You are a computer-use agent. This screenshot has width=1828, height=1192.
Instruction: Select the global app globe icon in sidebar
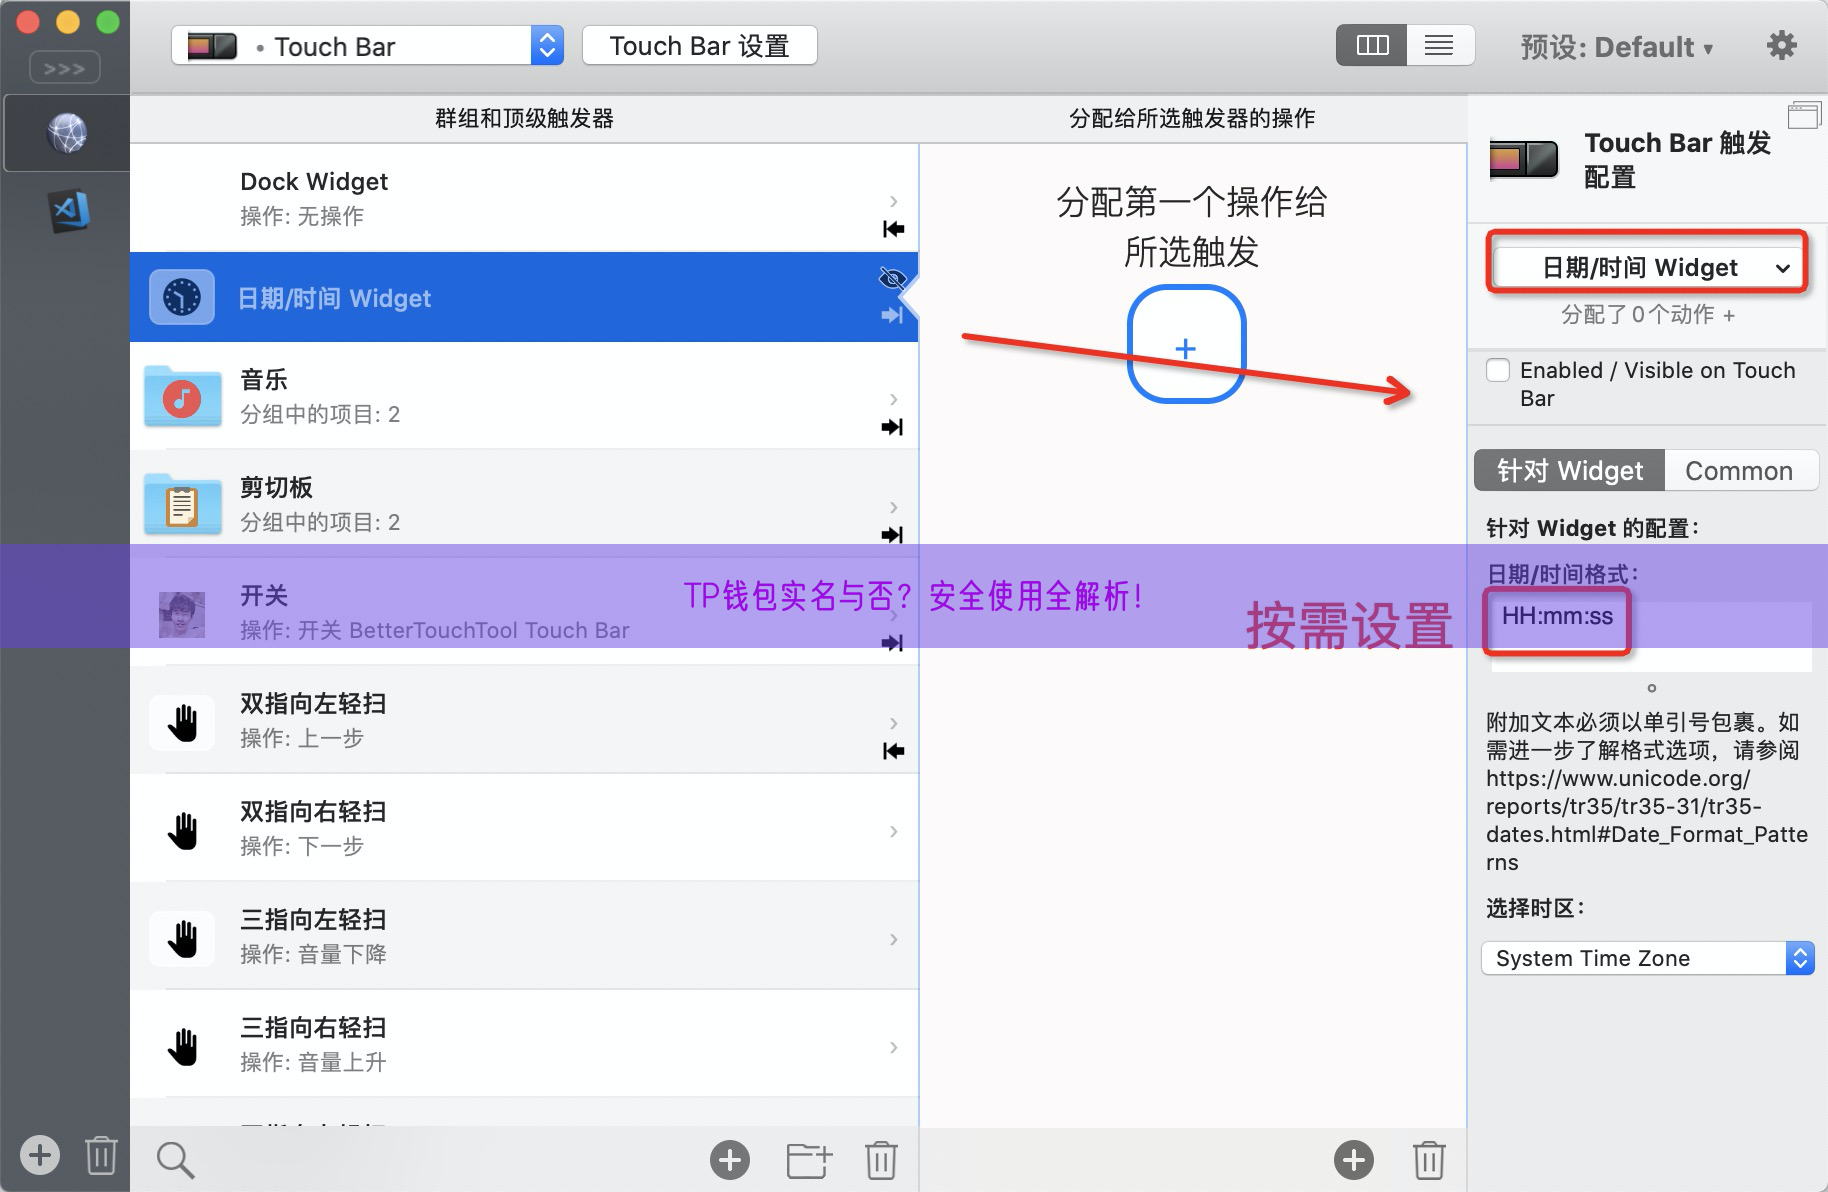pos(67,133)
